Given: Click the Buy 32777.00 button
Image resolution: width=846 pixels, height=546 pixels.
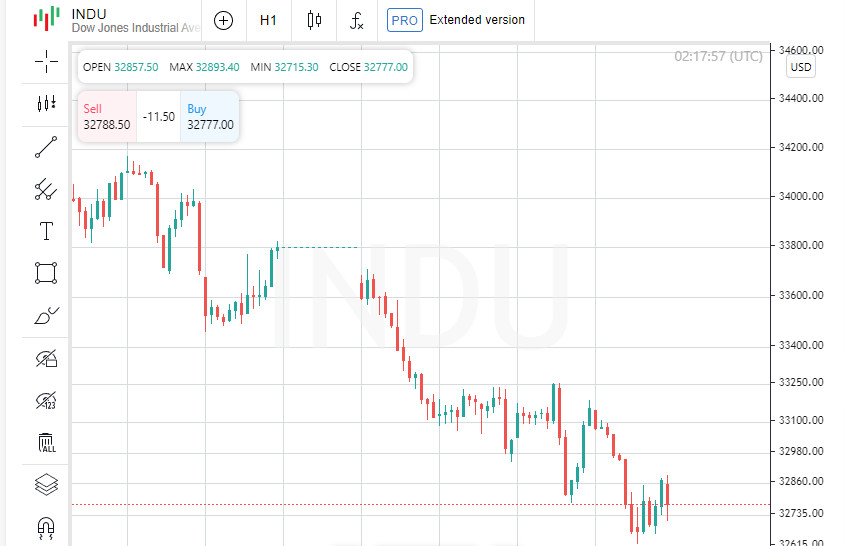Looking at the screenshot, I should click(x=210, y=117).
